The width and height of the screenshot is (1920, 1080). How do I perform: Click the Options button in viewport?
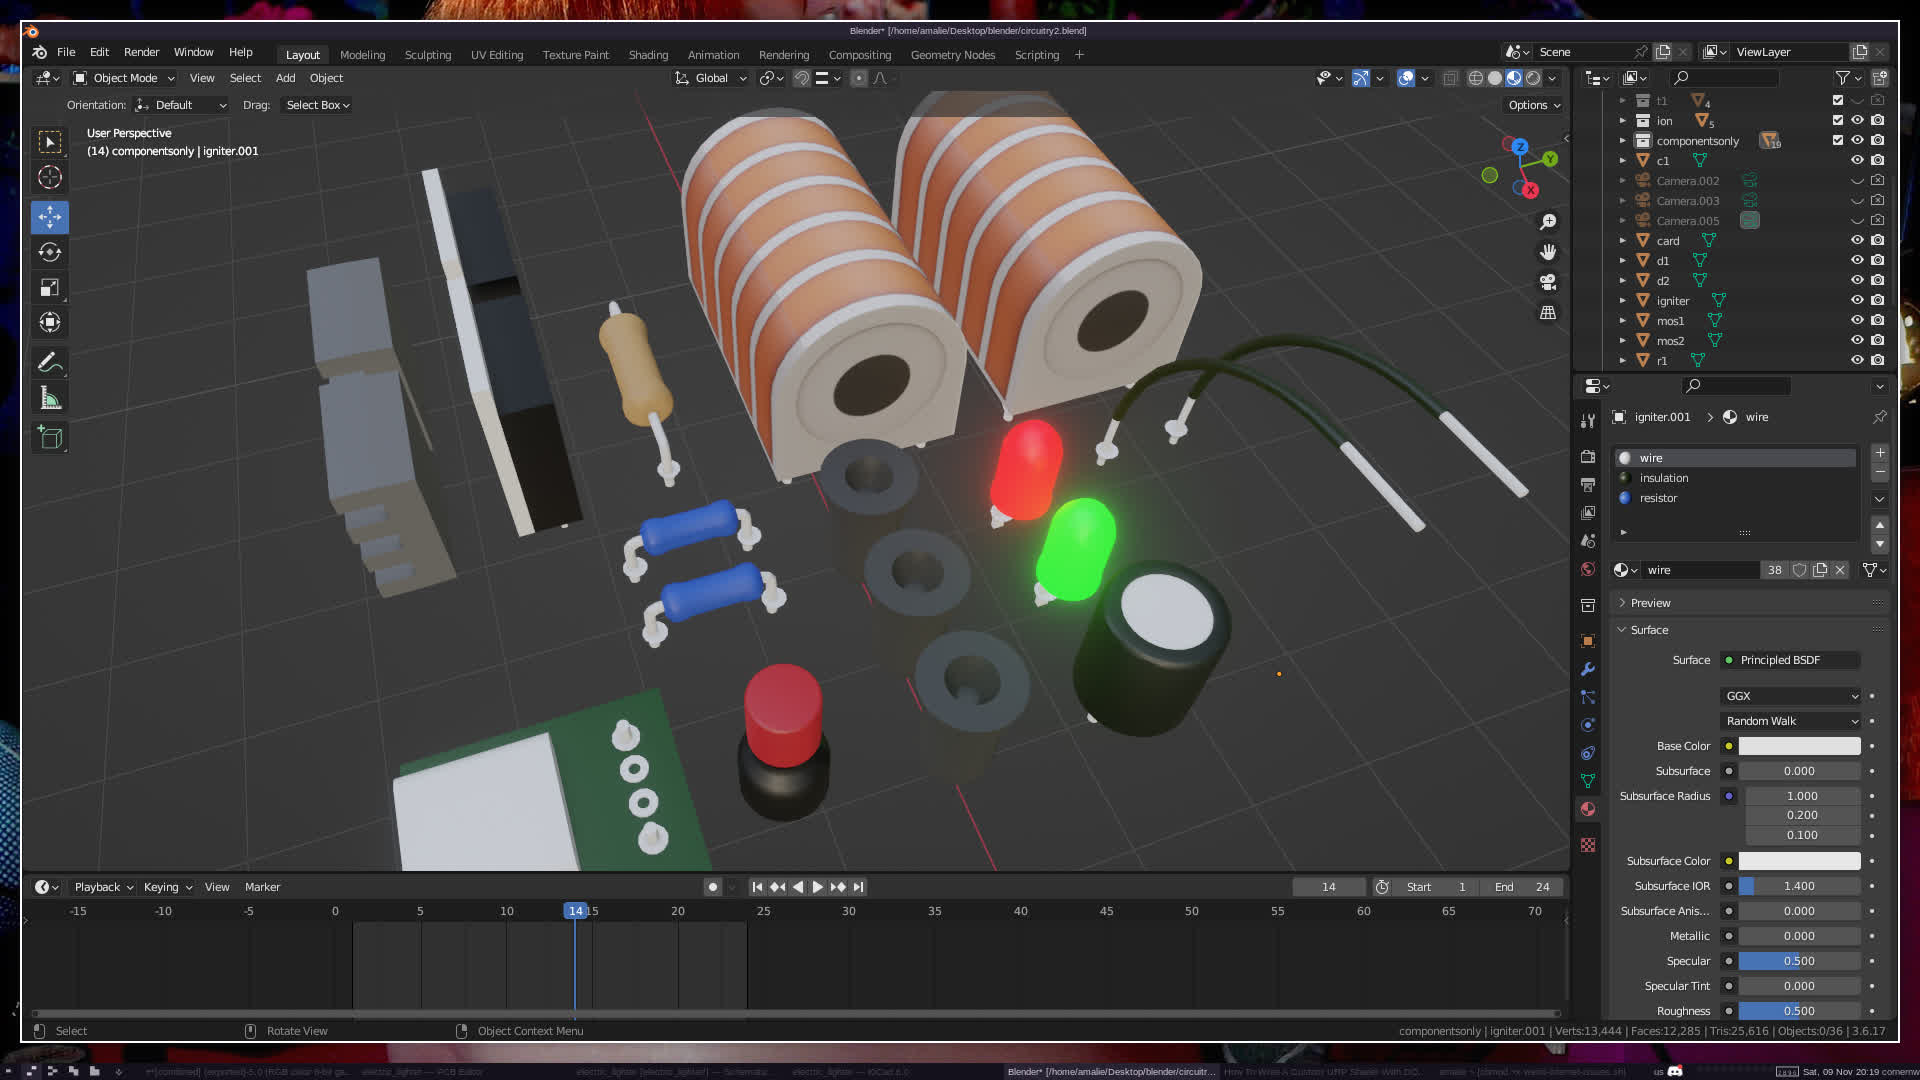click(x=1533, y=105)
